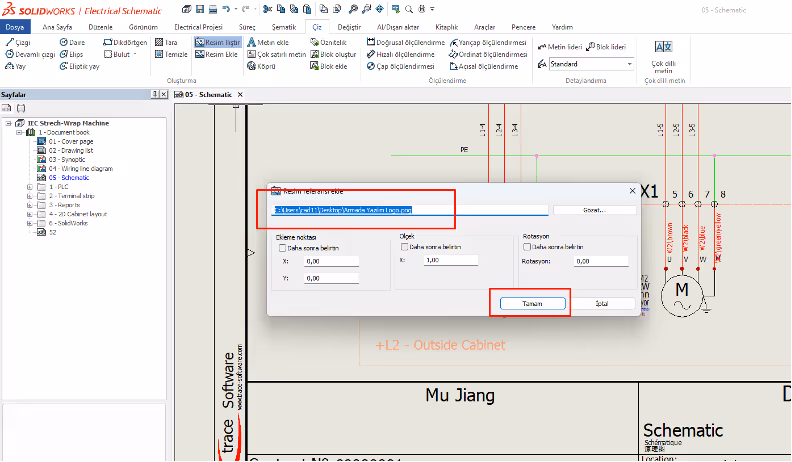Expand the 1 - PLC folder
Screen dimensions: 792x462
tap(30, 187)
